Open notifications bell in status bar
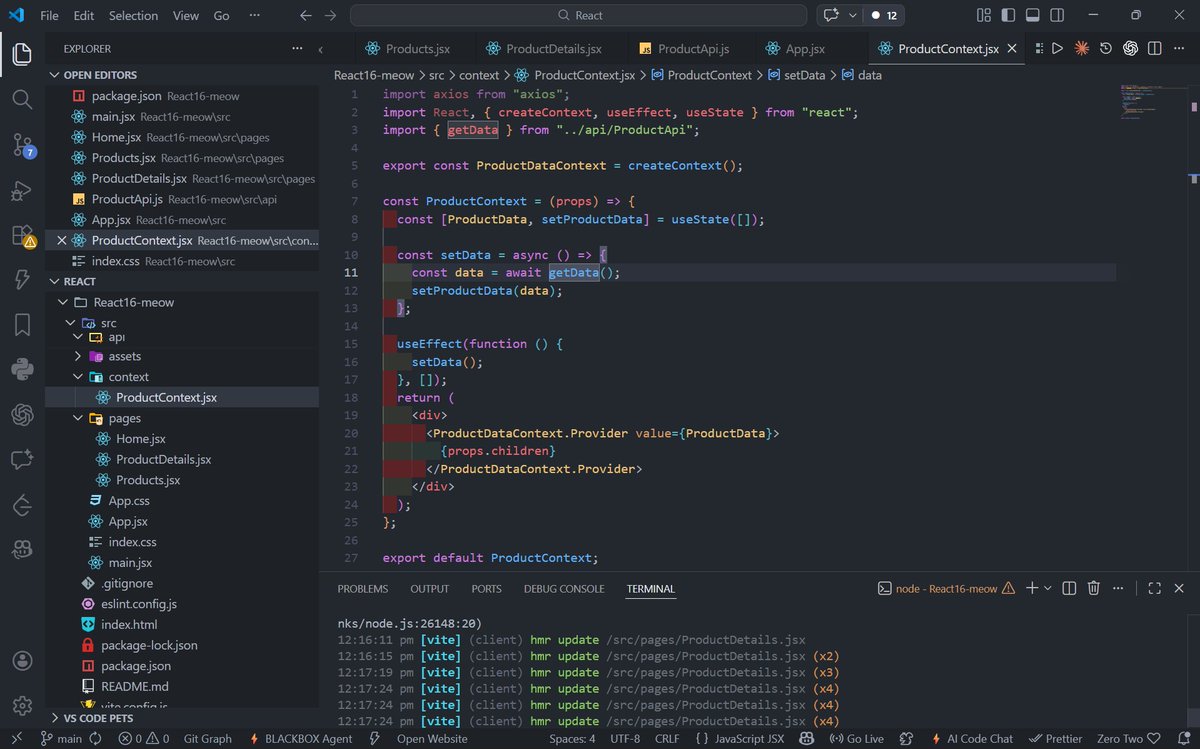 pyautogui.click(x=1184, y=738)
